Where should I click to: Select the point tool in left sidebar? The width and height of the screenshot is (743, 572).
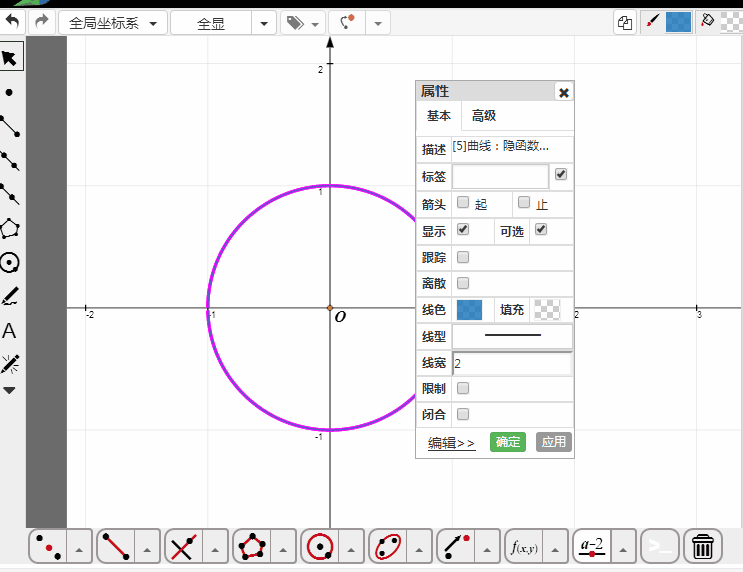9,92
